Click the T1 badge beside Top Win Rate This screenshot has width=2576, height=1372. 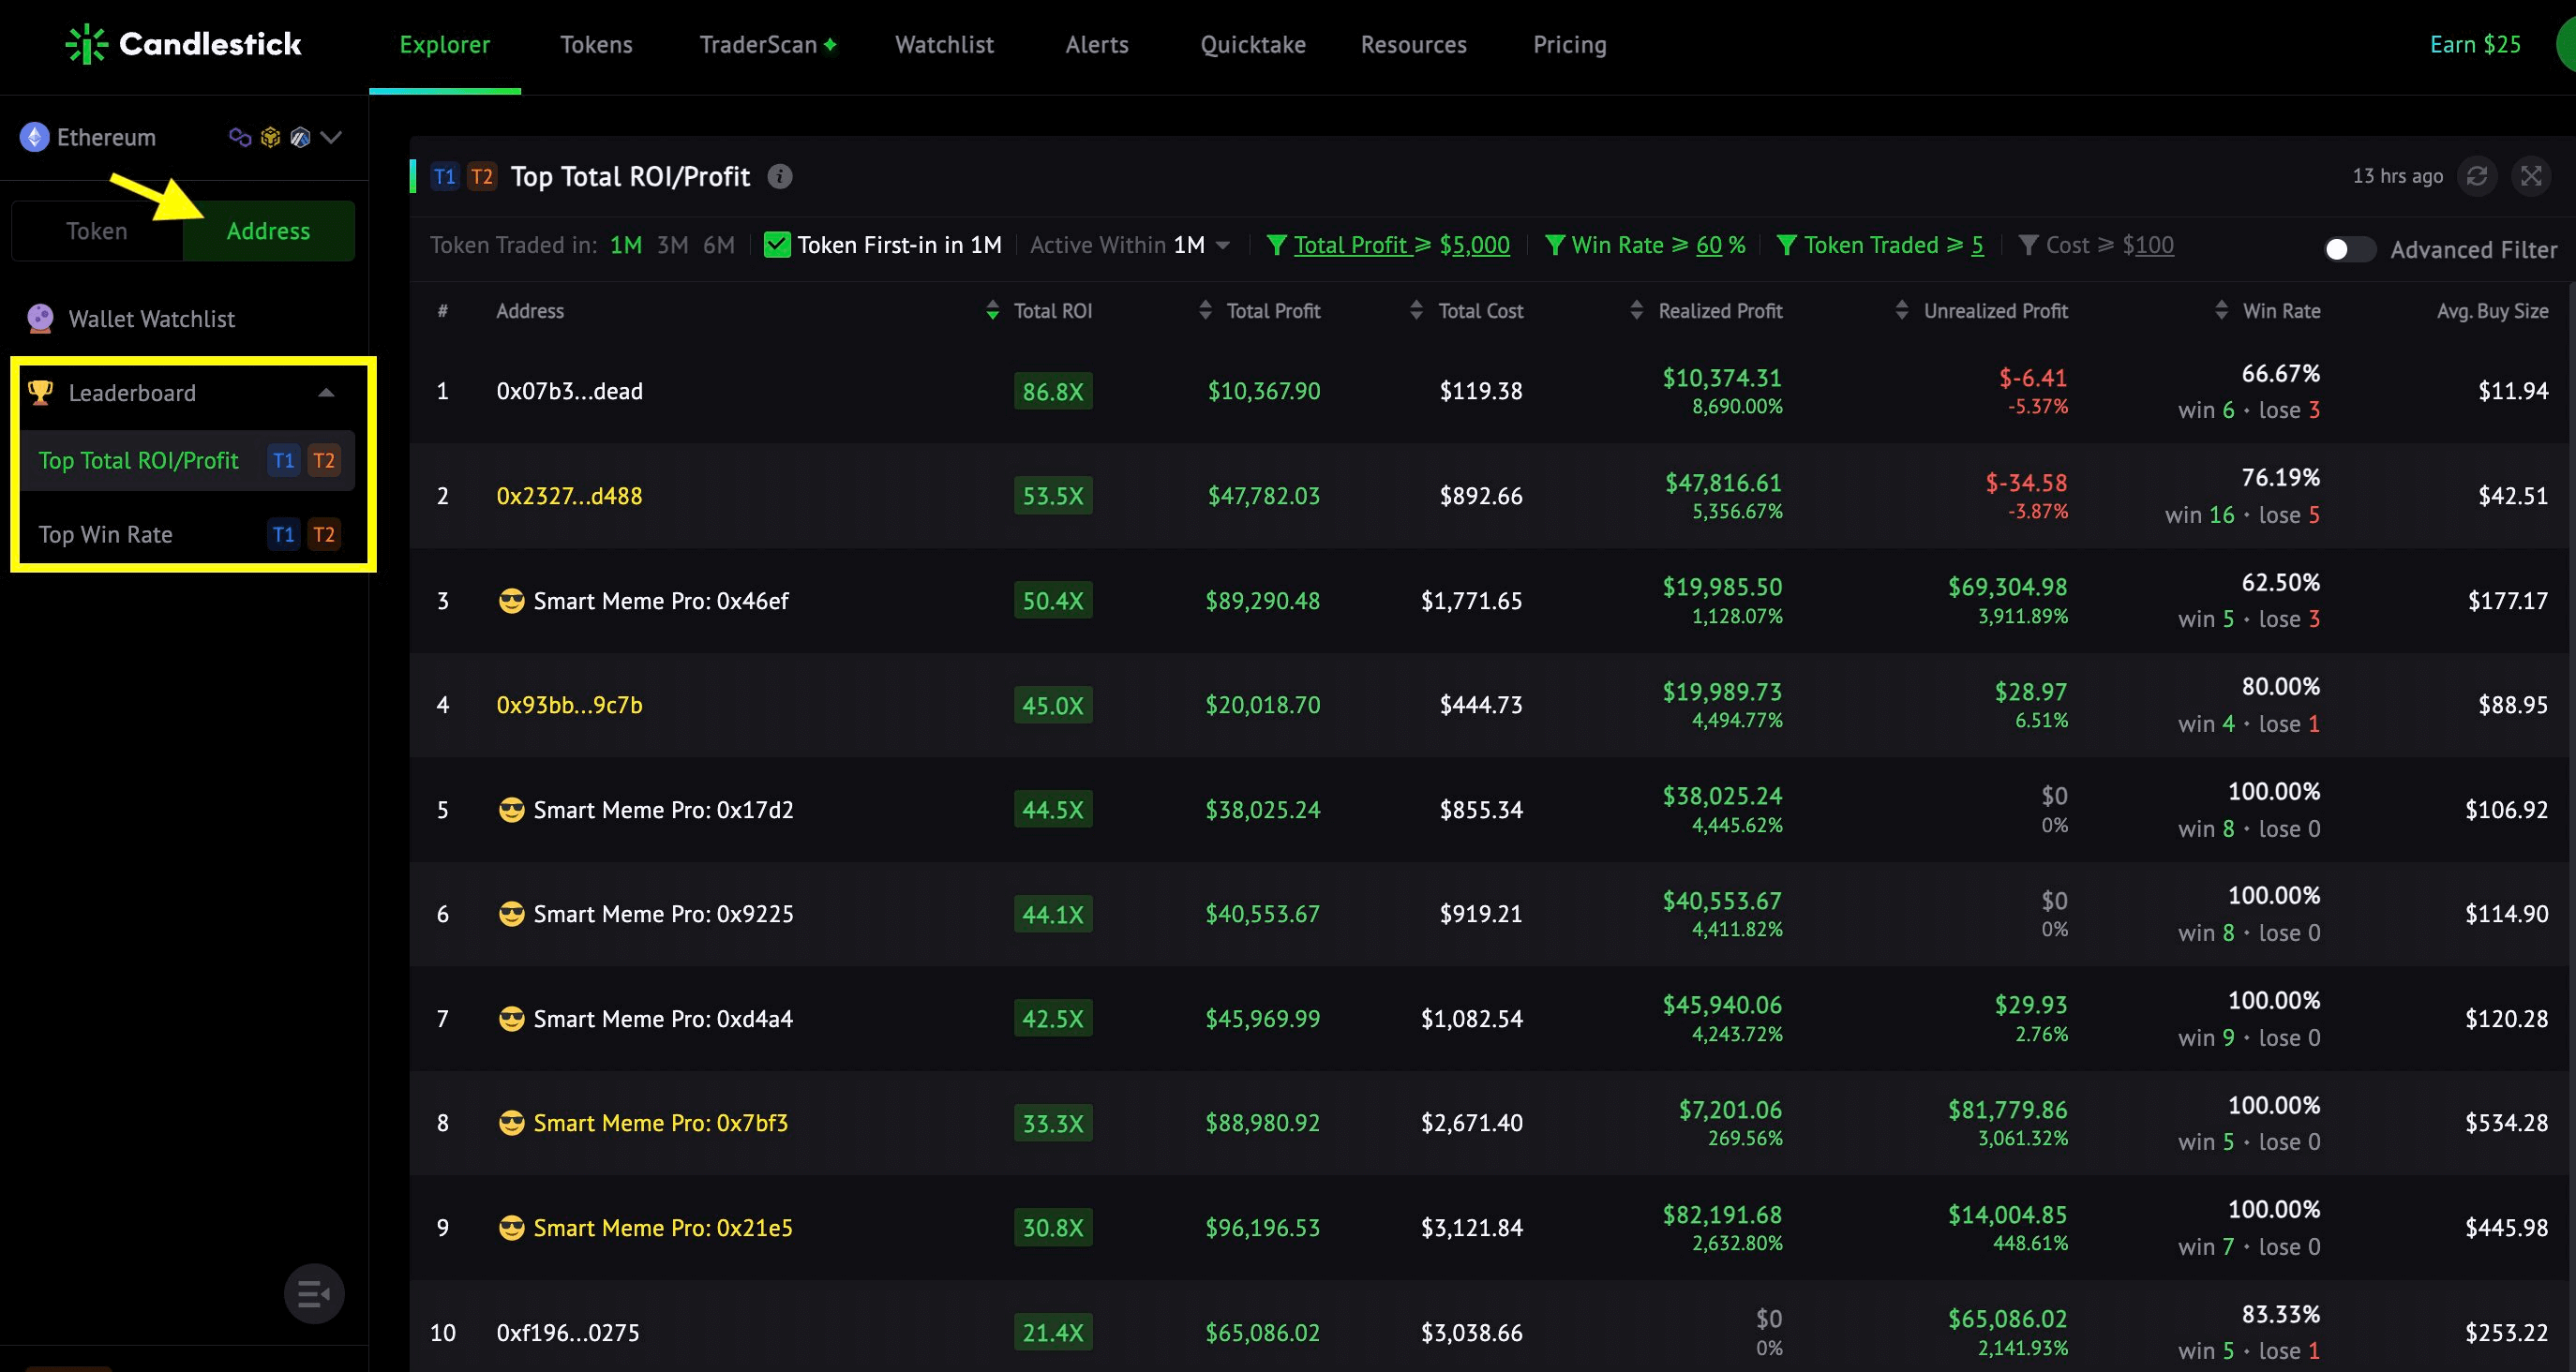pos(284,534)
